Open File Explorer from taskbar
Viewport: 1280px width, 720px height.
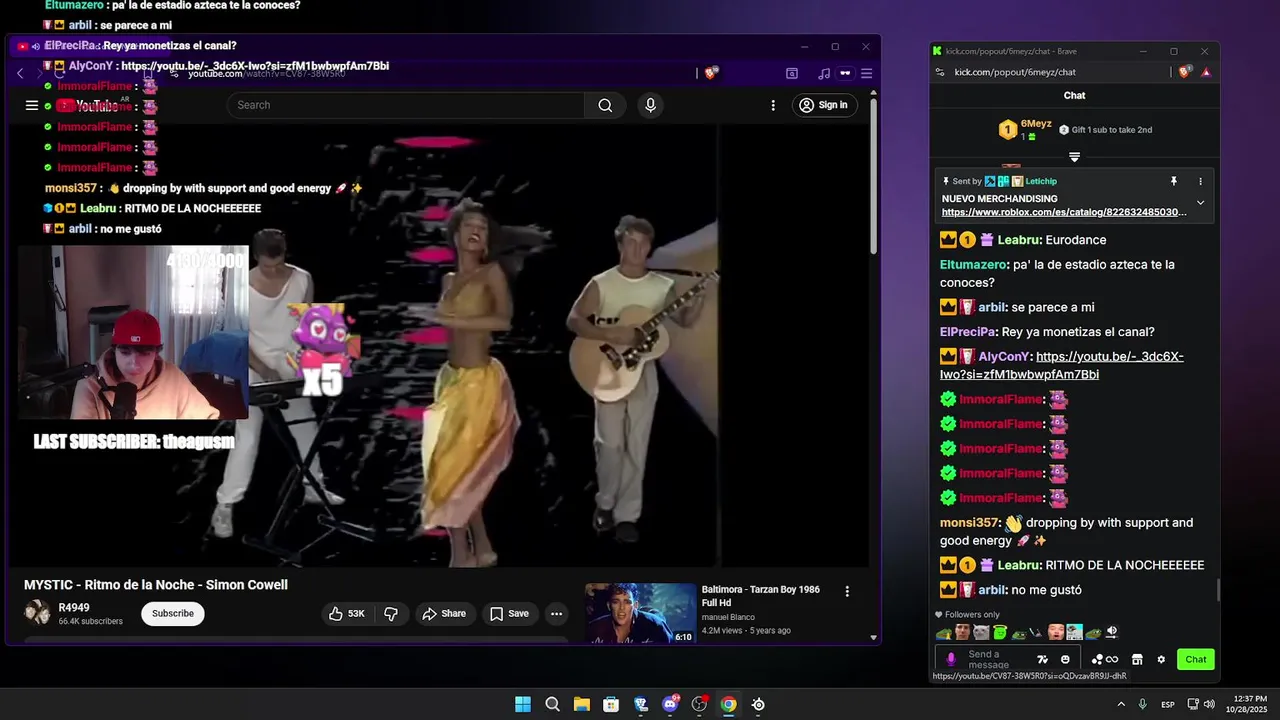click(x=582, y=704)
